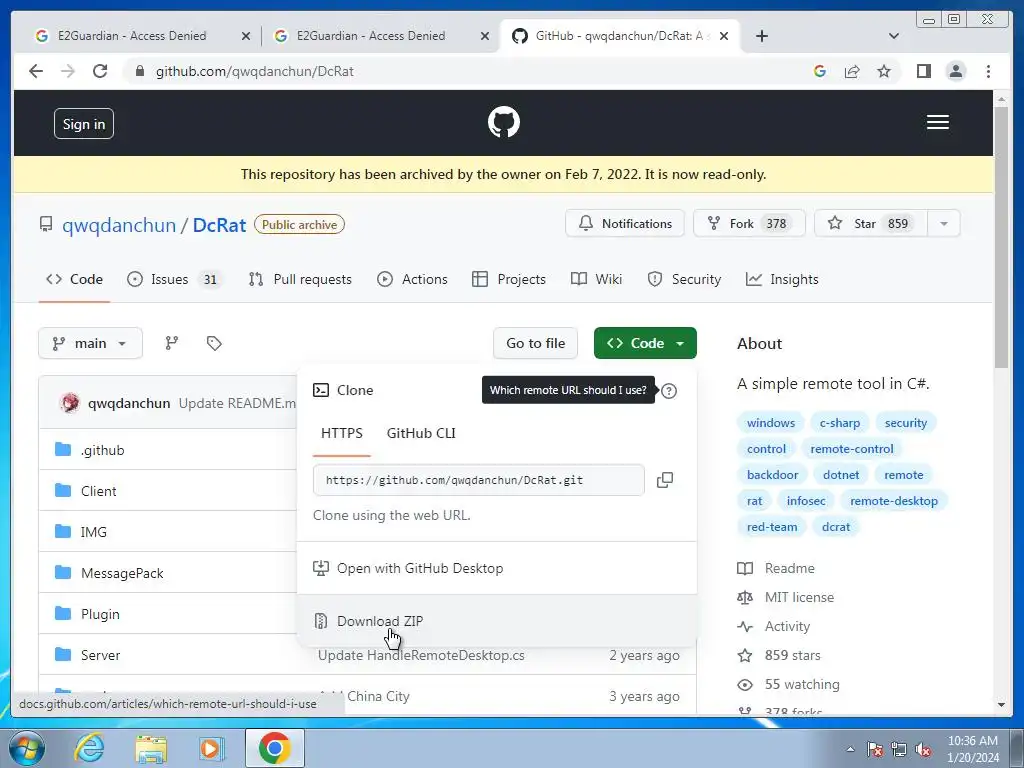1024x768 pixels.
Task: Open the hamburger navigation menu
Action: point(937,122)
